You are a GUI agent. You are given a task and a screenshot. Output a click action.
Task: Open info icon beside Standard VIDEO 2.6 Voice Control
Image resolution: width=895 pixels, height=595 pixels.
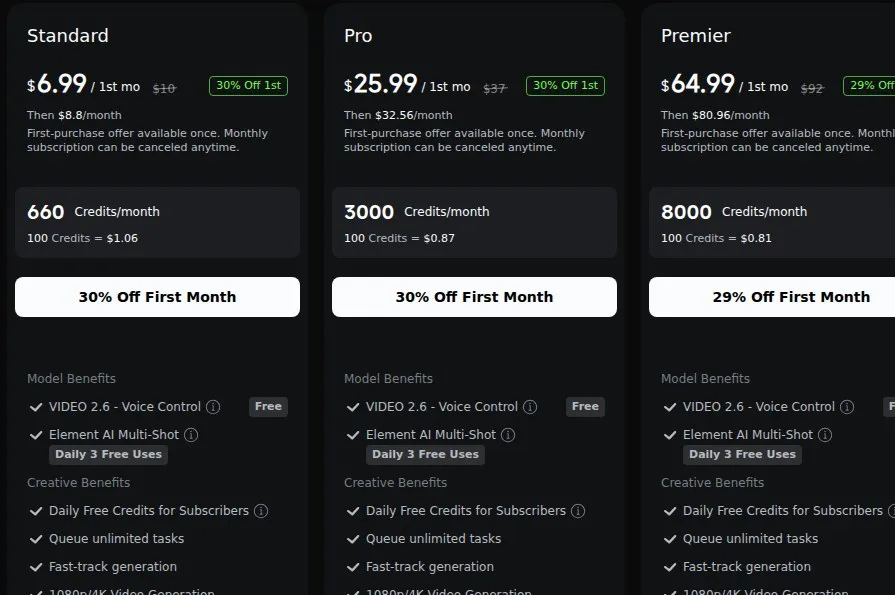(213, 407)
